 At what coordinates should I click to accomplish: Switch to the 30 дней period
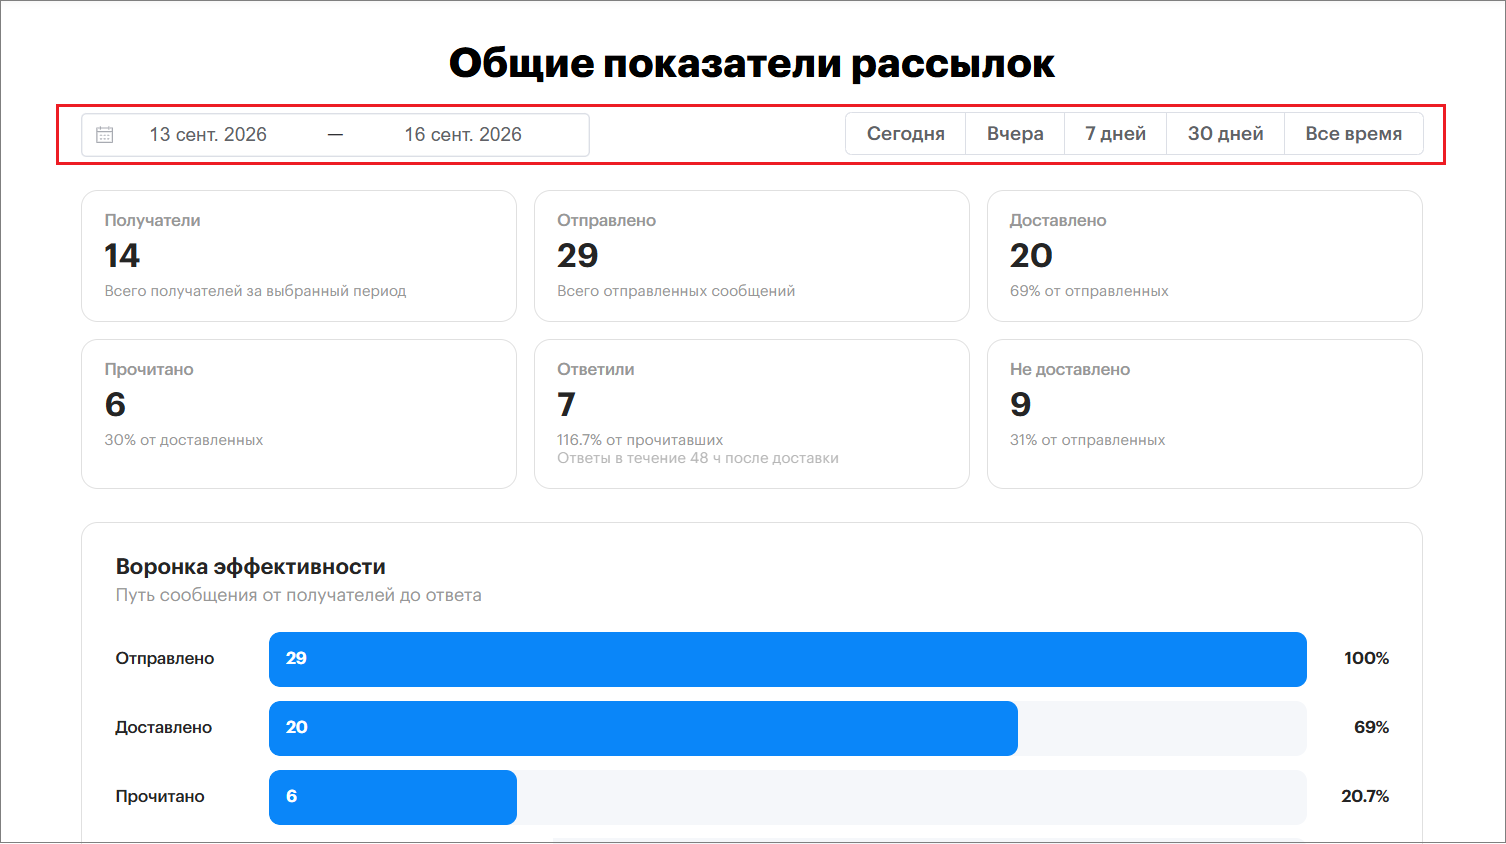click(1225, 134)
